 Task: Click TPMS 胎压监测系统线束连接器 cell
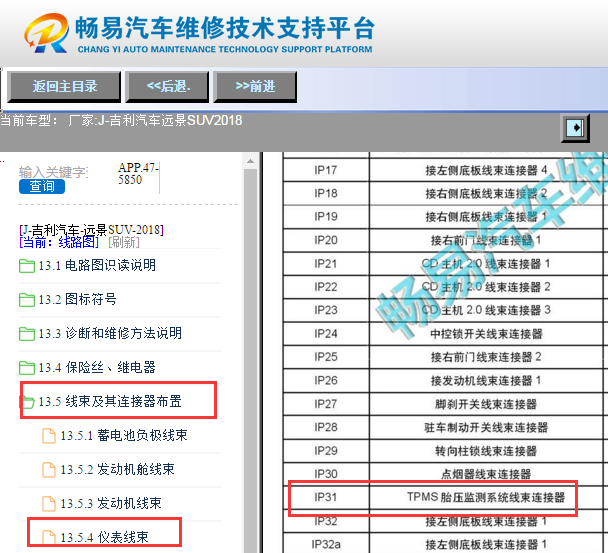coord(486,497)
